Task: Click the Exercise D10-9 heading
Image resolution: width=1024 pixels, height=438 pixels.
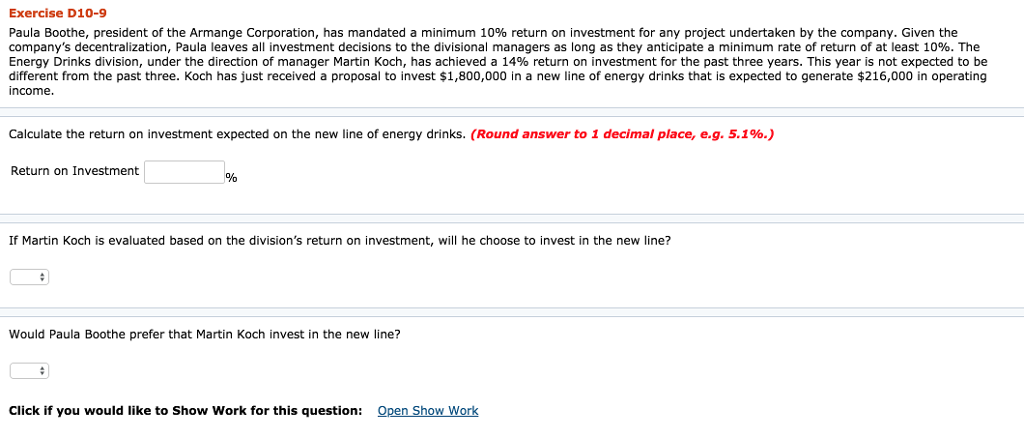Action: click(57, 13)
